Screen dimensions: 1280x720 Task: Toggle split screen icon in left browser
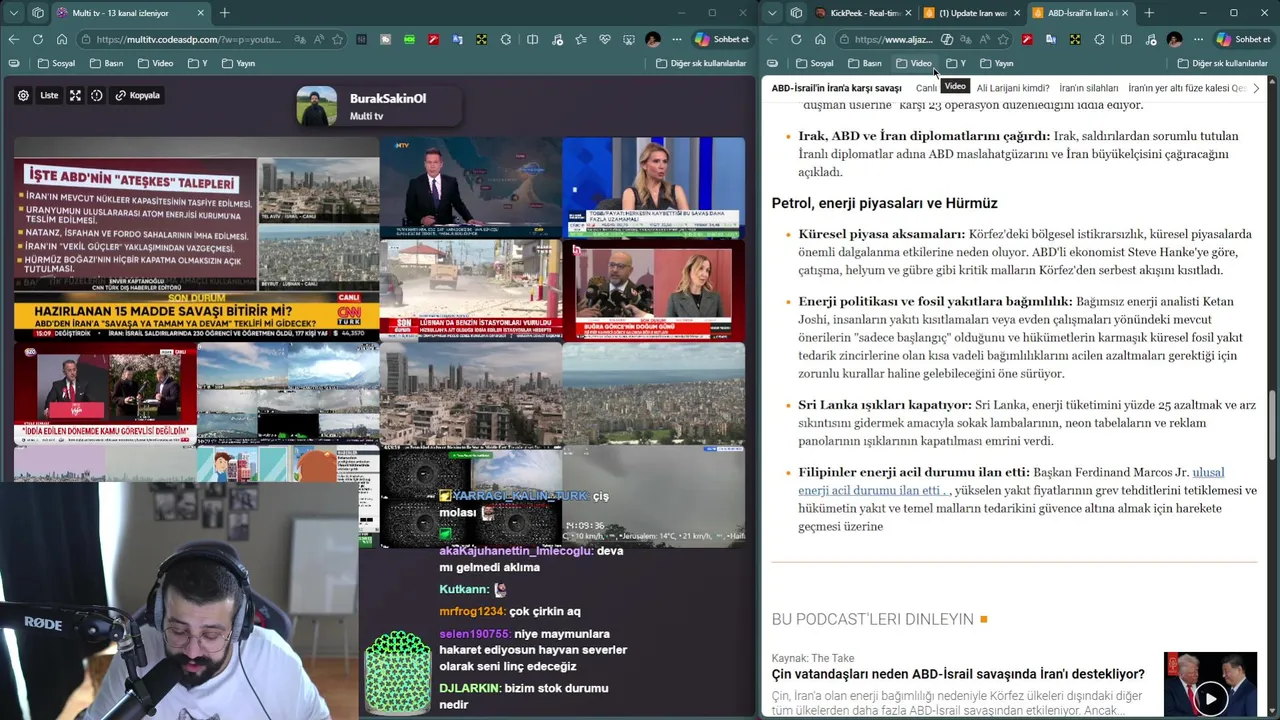532,39
